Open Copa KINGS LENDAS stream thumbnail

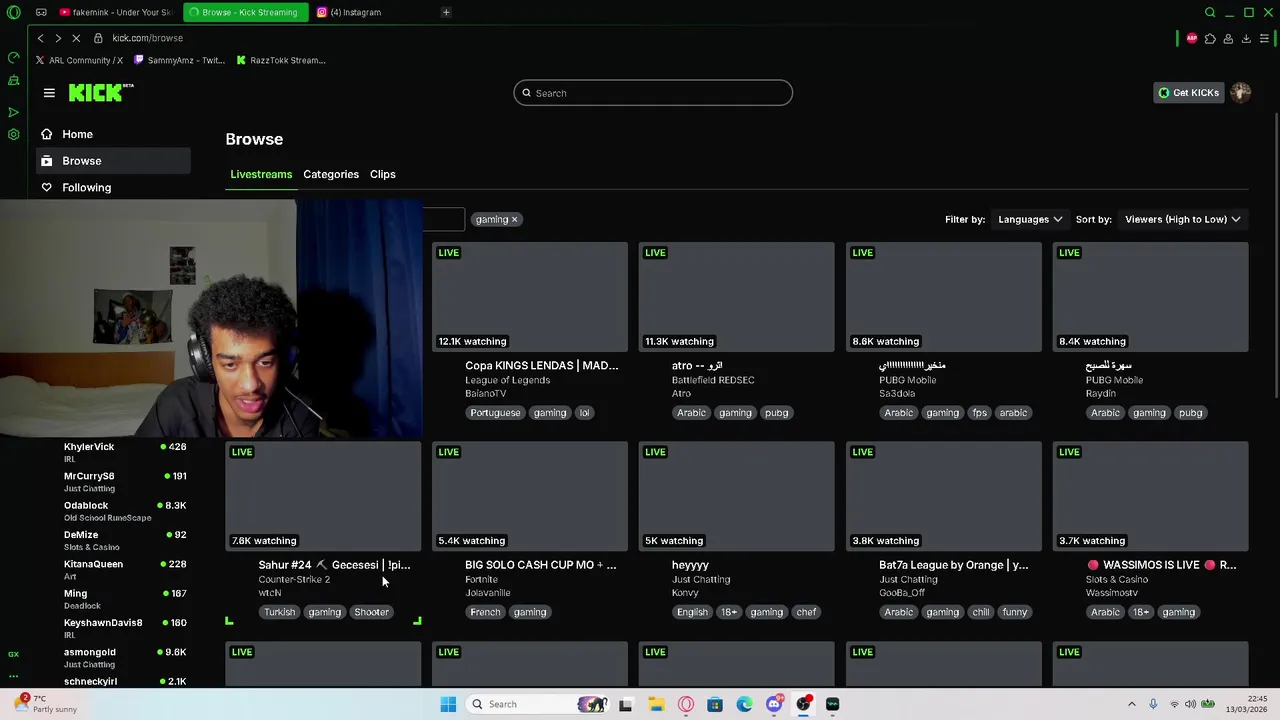pyautogui.click(x=530, y=296)
